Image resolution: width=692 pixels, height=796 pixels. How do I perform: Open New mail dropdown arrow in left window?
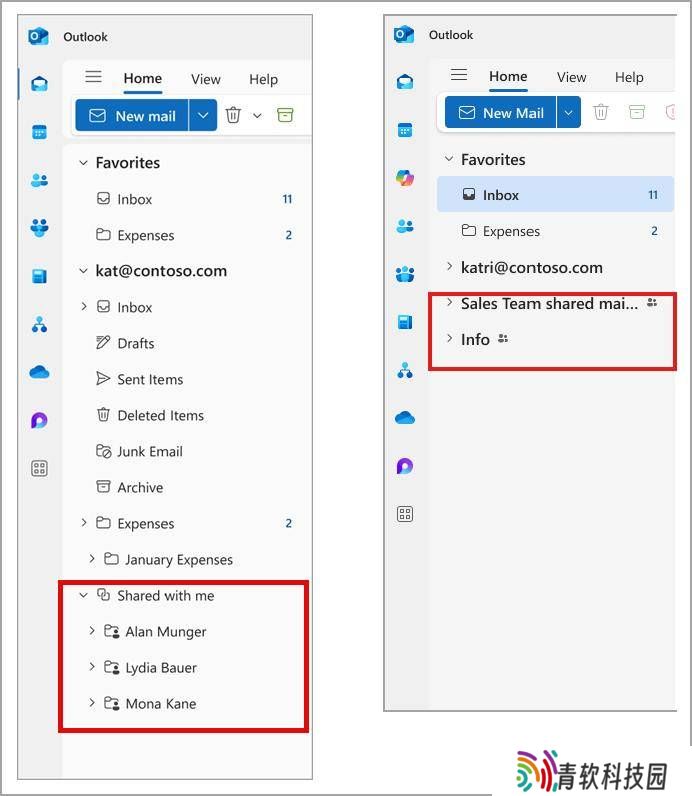(203, 115)
